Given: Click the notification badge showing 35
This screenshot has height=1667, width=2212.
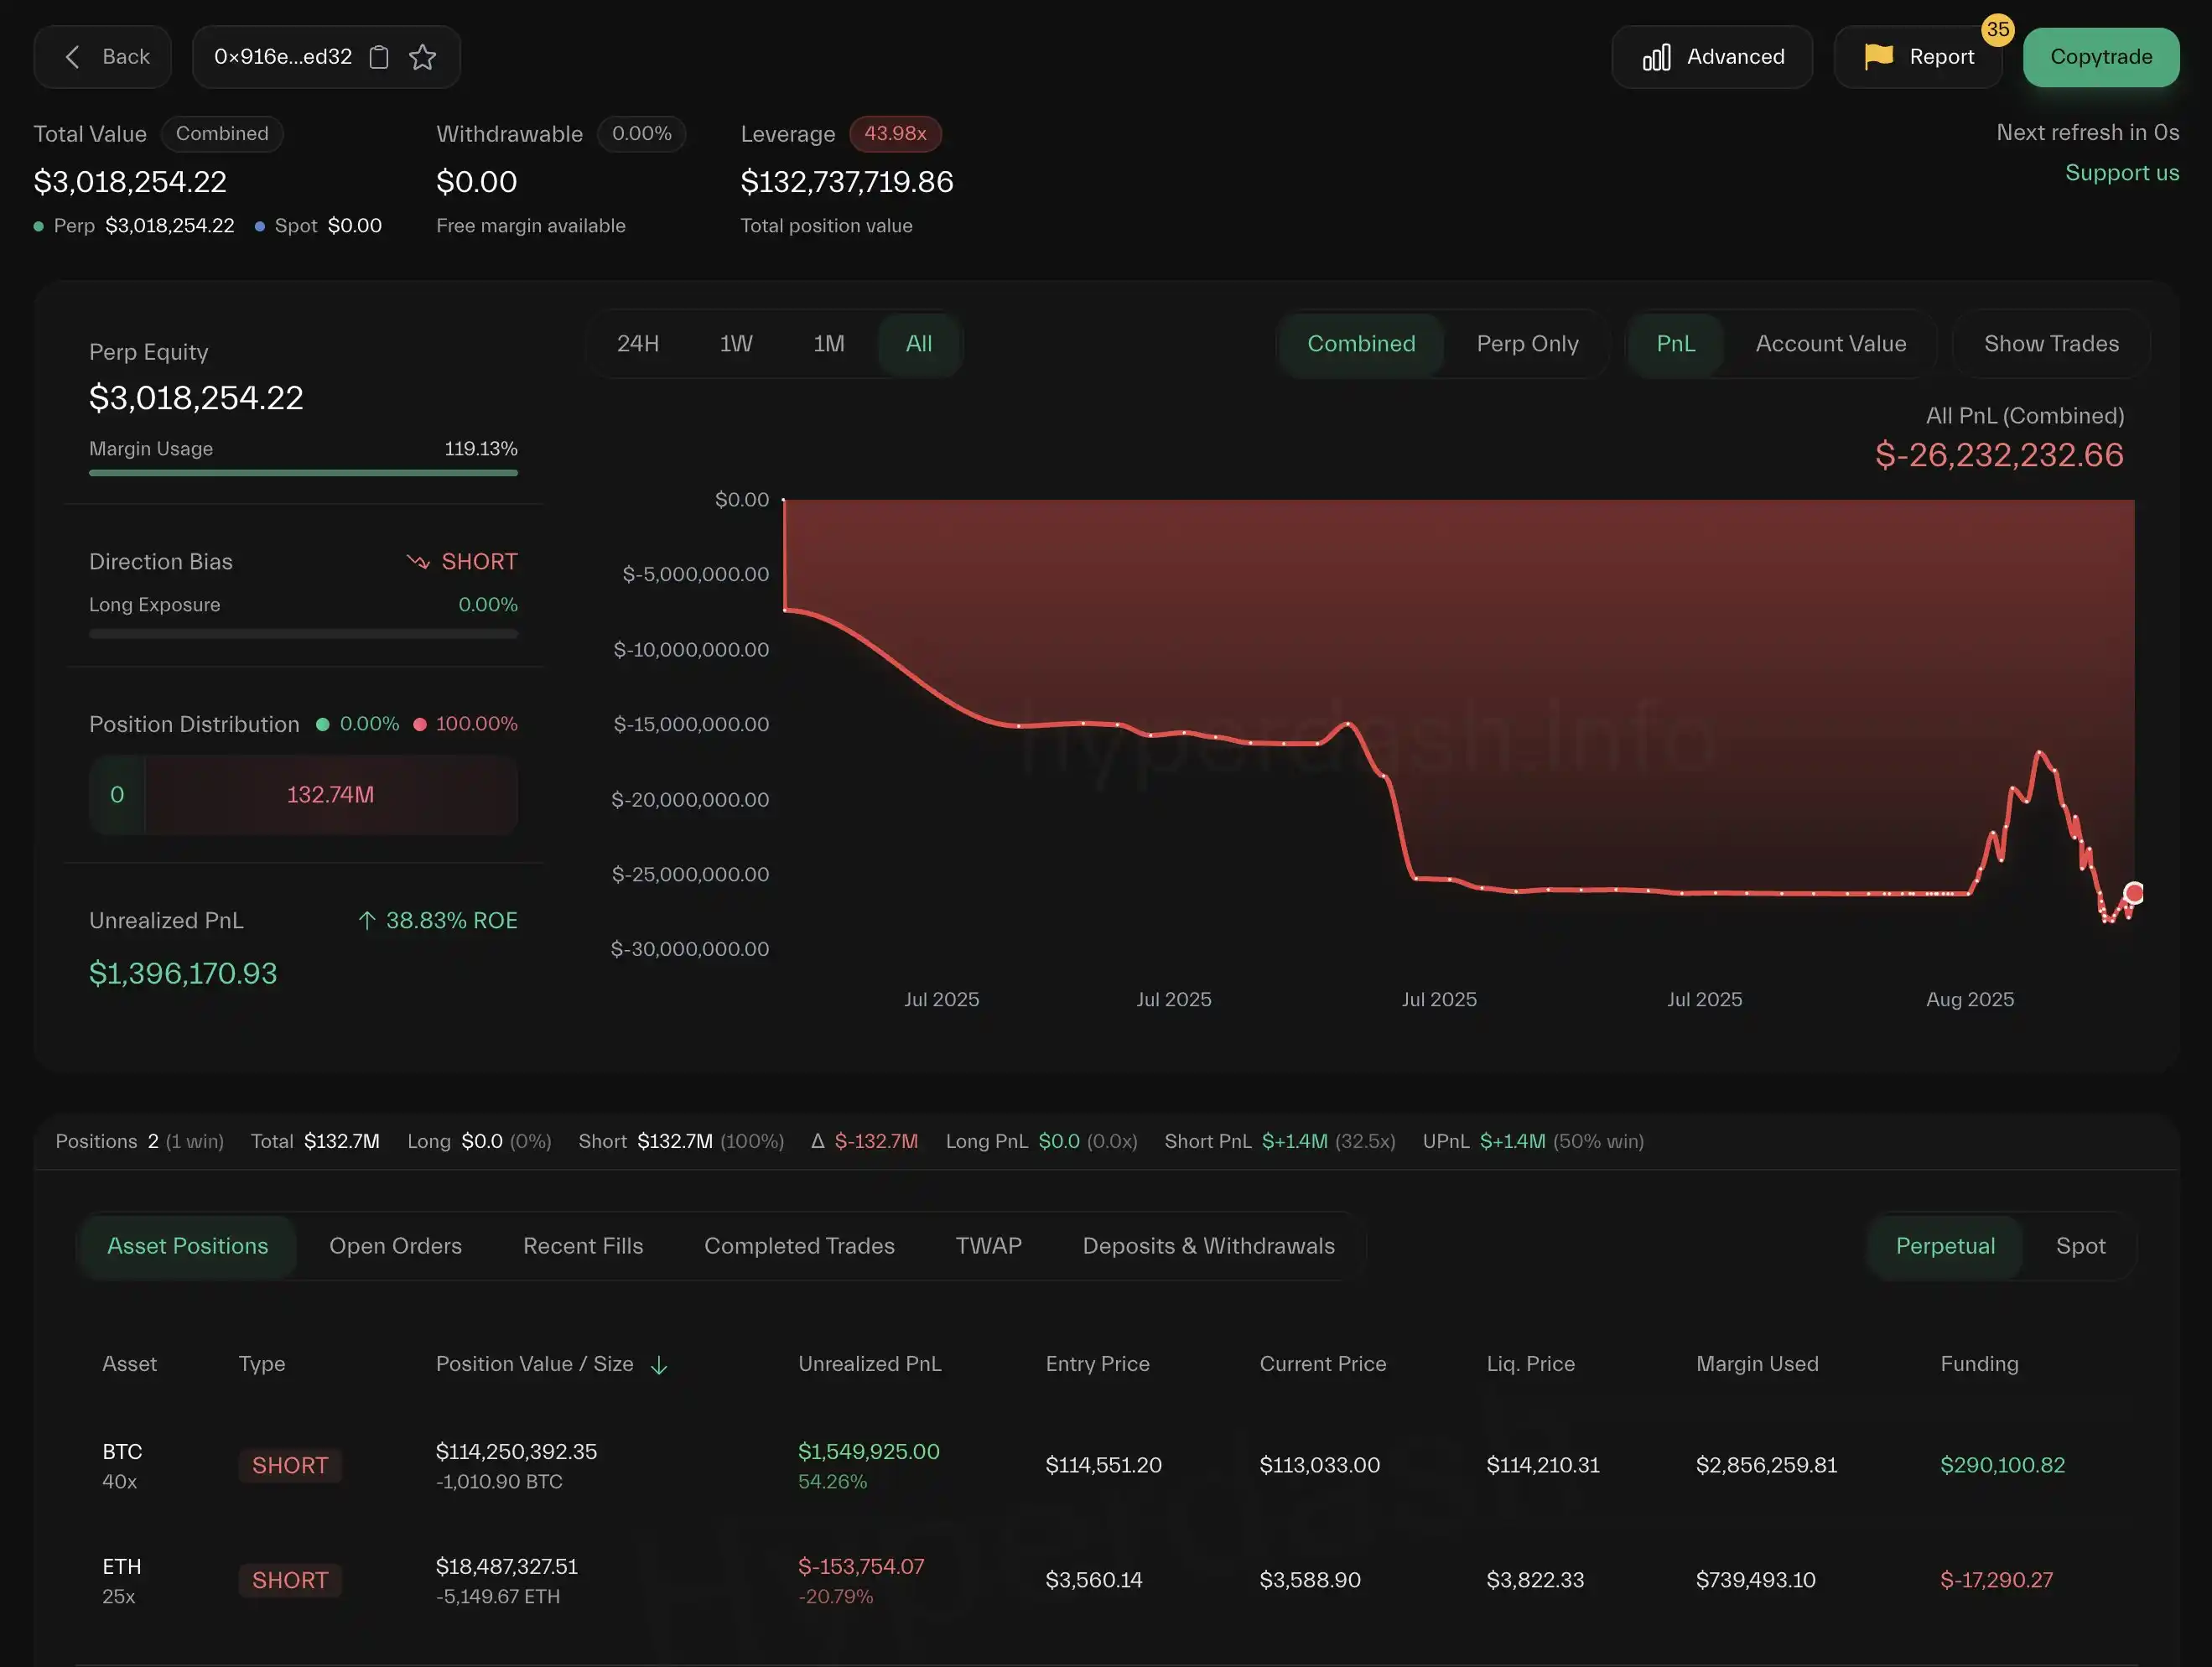Looking at the screenshot, I should 1998,29.
